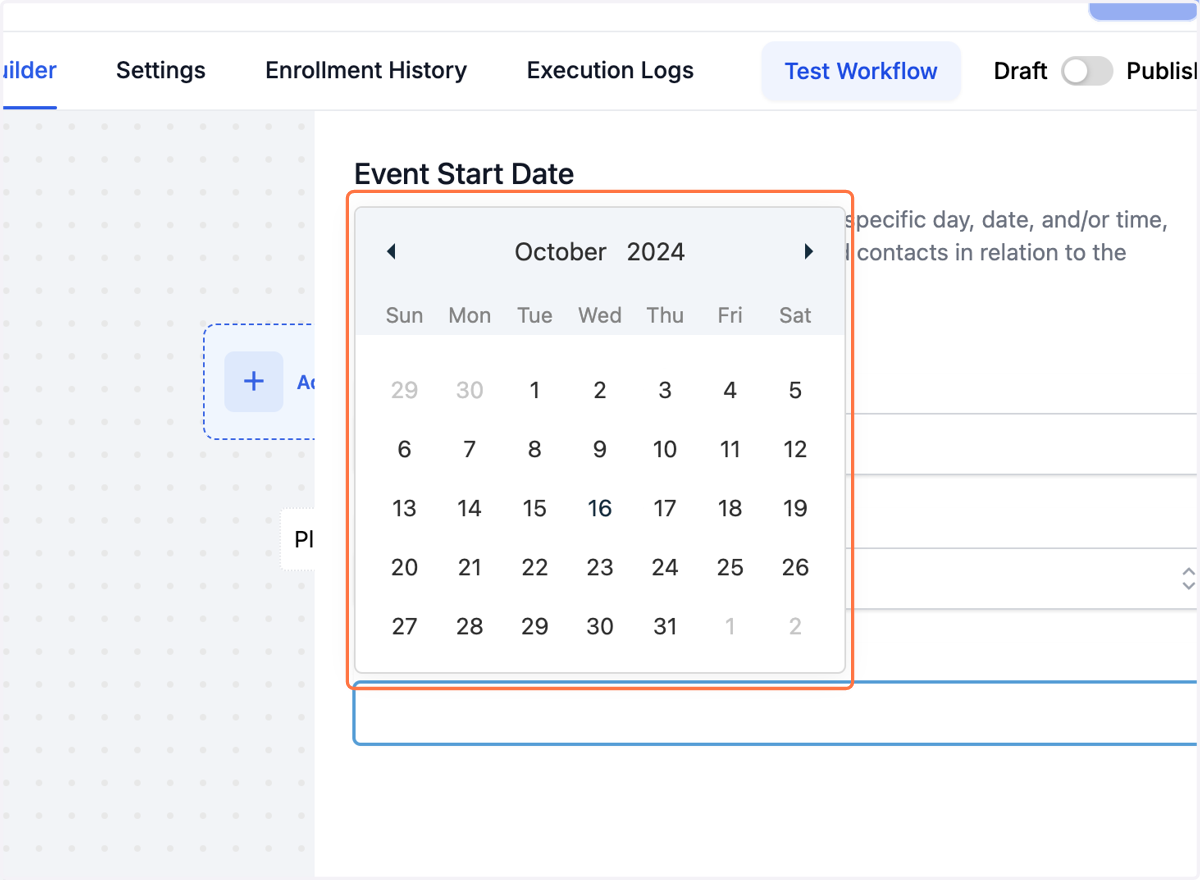
Task: Select October 18 in calendar
Action: (x=730, y=508)
